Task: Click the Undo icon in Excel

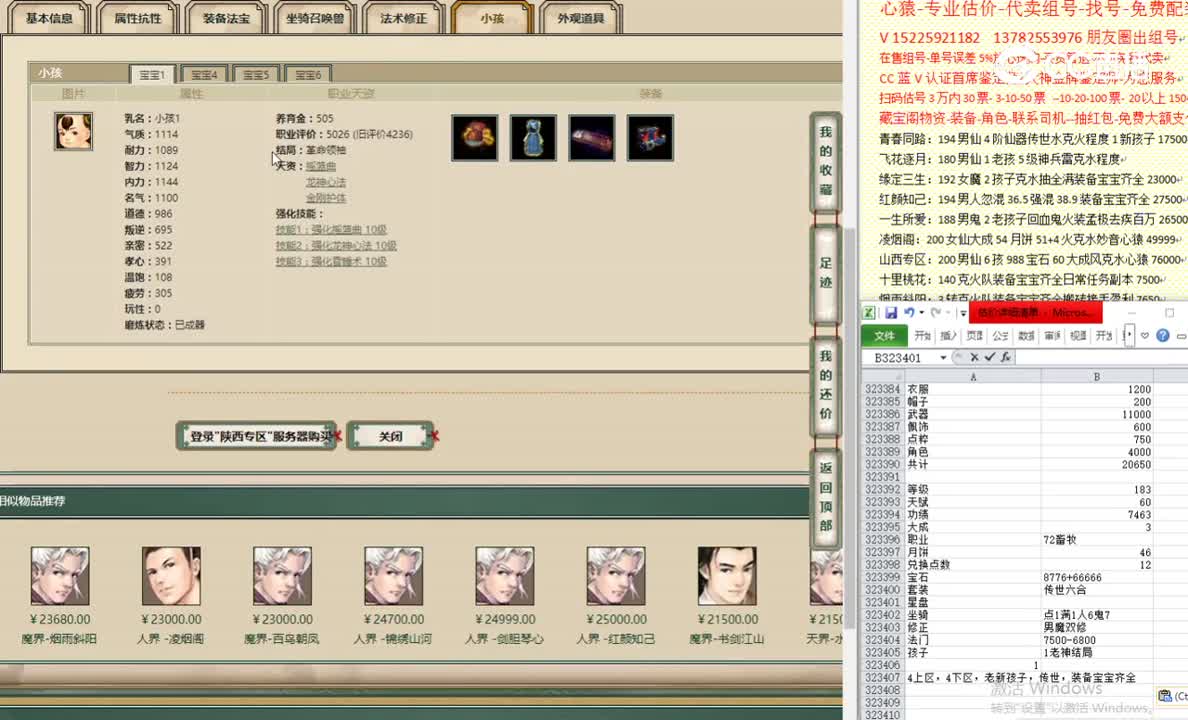Action: 908,312
